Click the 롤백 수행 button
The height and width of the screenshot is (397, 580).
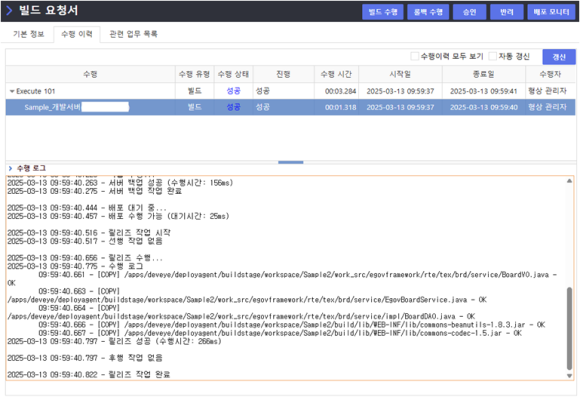point(428,12)
